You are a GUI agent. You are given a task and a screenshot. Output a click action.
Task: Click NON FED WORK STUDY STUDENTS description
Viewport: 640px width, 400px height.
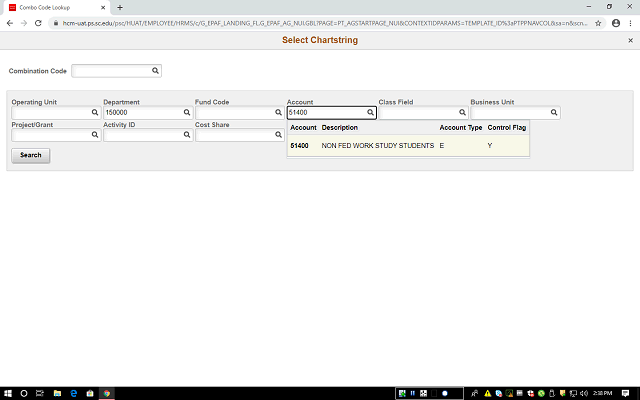point(378,146)
